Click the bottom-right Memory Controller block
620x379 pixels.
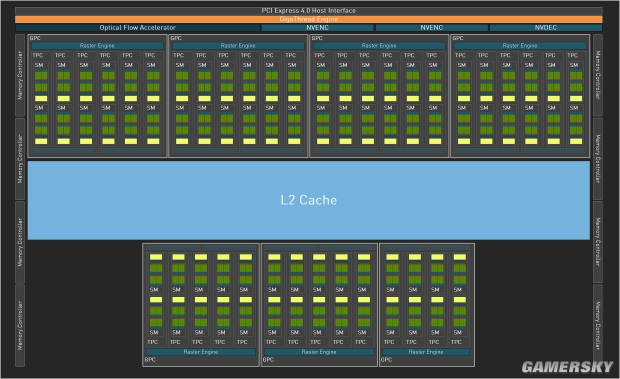coord(598,326)
